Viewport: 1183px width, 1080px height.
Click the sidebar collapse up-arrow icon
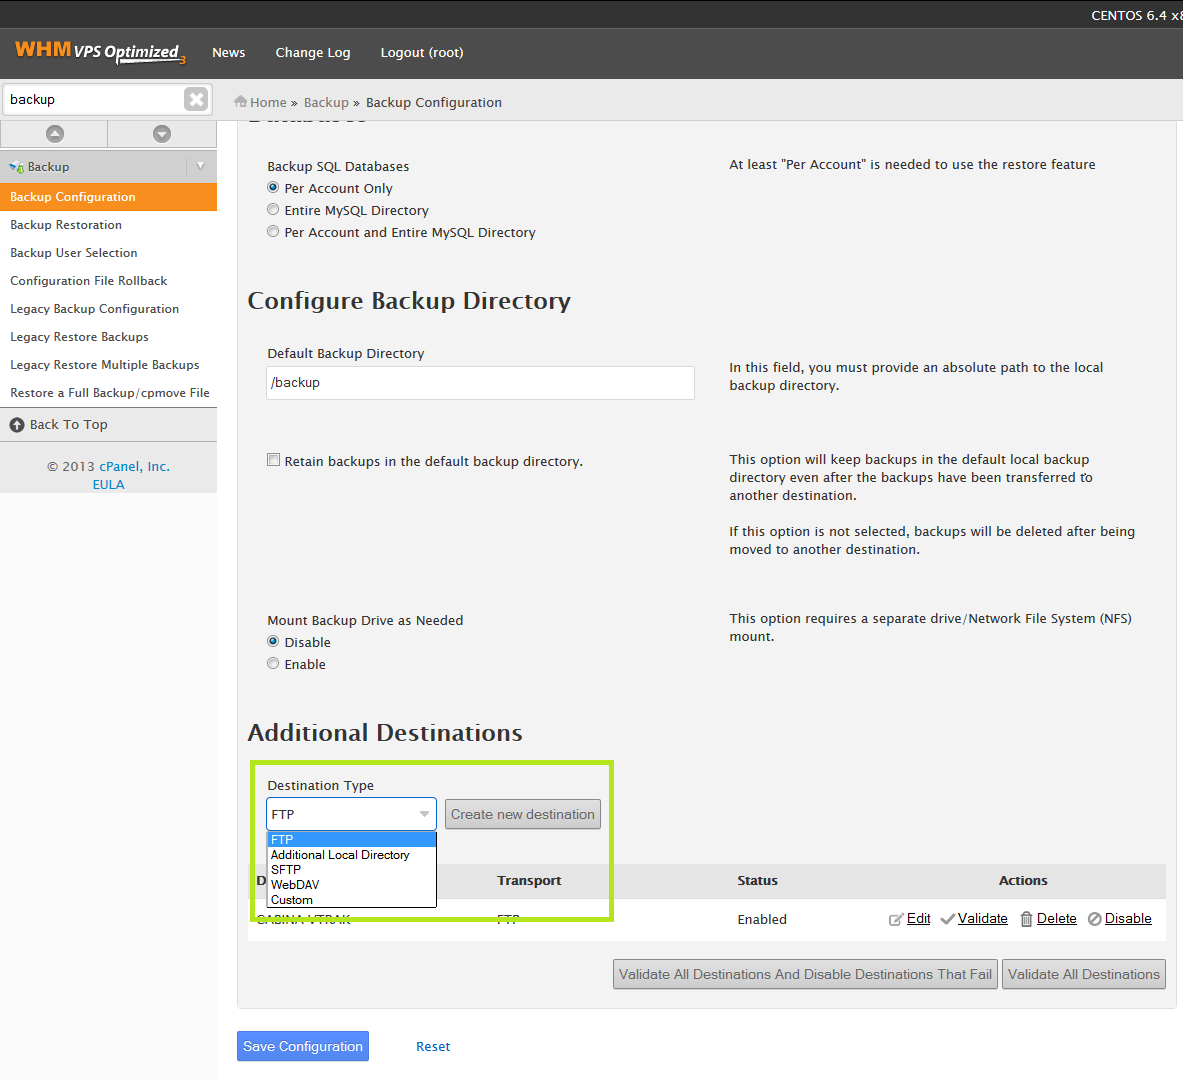[54, 134]
